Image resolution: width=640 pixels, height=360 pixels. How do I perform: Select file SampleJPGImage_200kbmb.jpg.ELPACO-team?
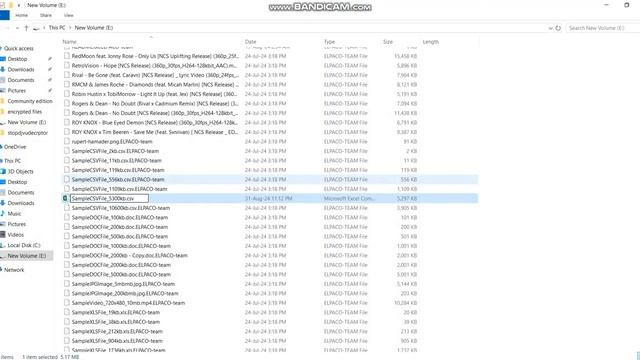(x=125, y=293)
